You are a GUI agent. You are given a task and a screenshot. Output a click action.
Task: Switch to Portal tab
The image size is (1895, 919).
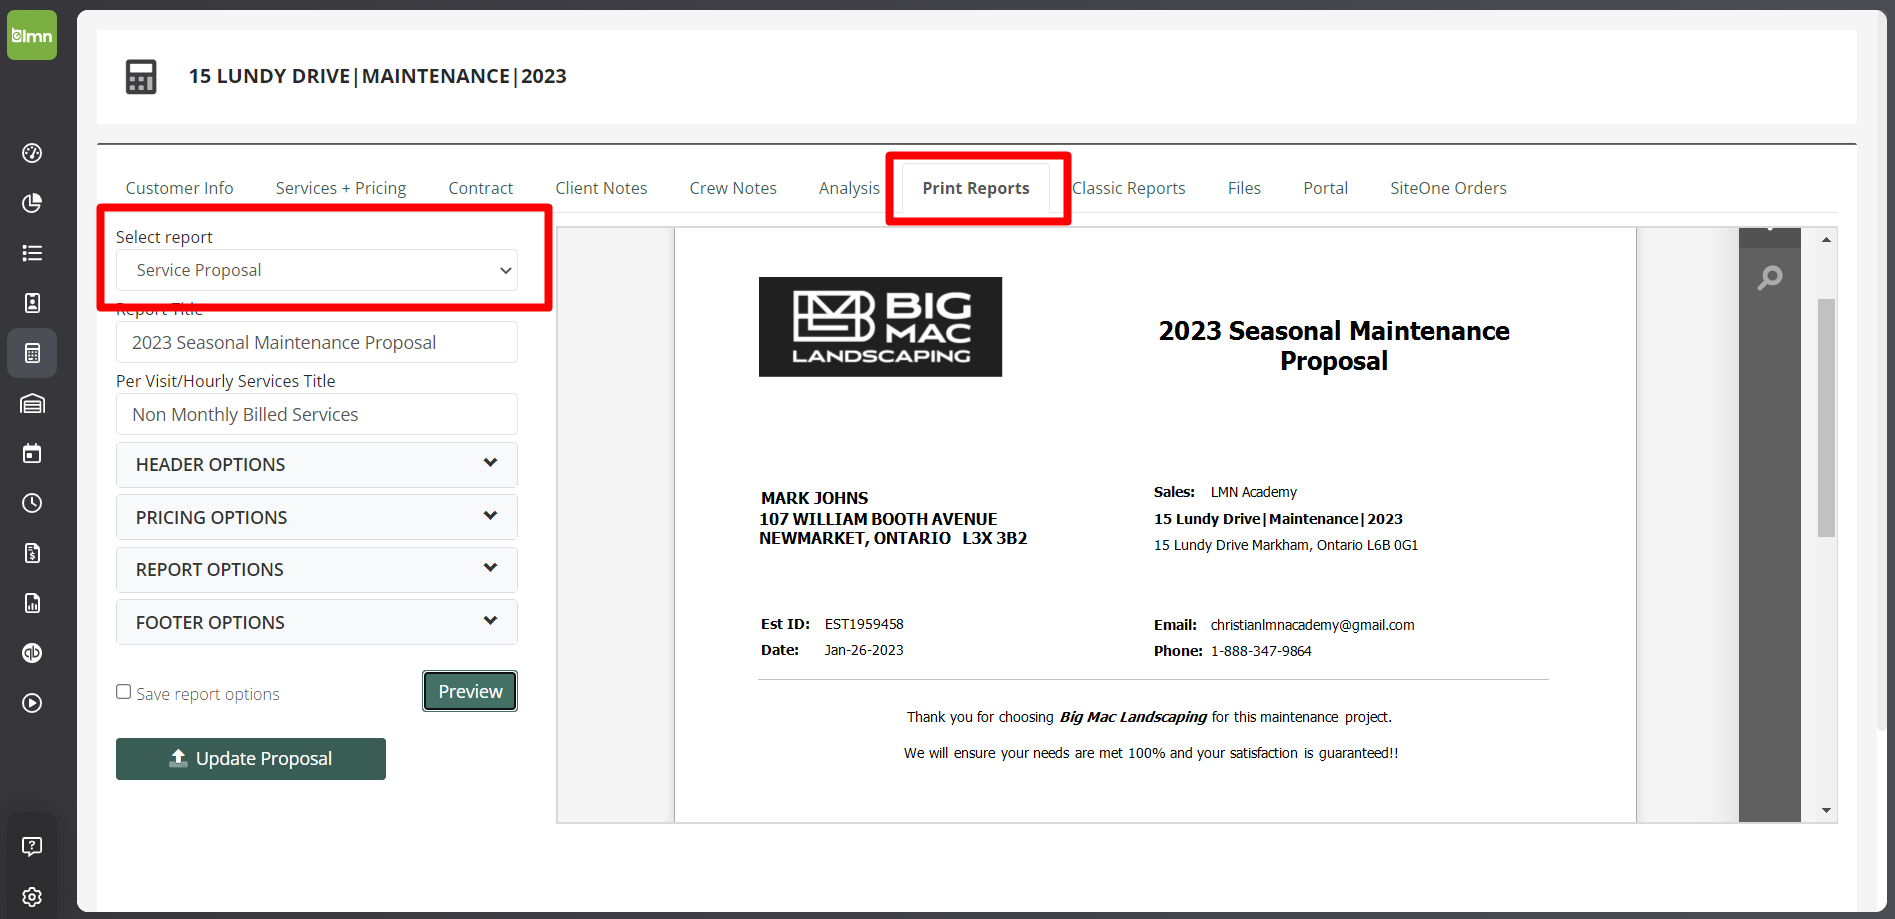coord(1325,188)
